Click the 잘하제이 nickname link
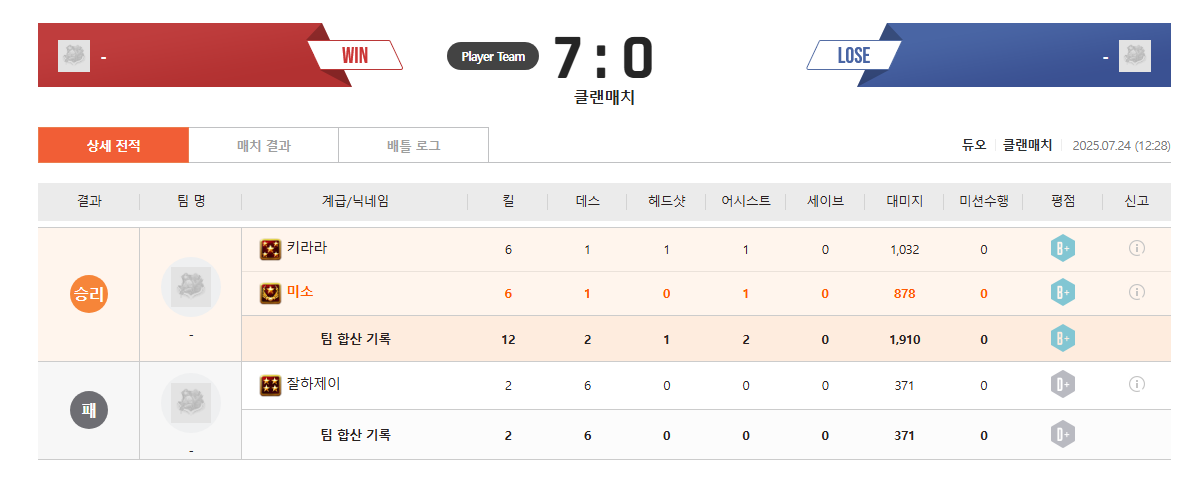The width and height of the screenshot is (1201, 495). click(314, 384)
